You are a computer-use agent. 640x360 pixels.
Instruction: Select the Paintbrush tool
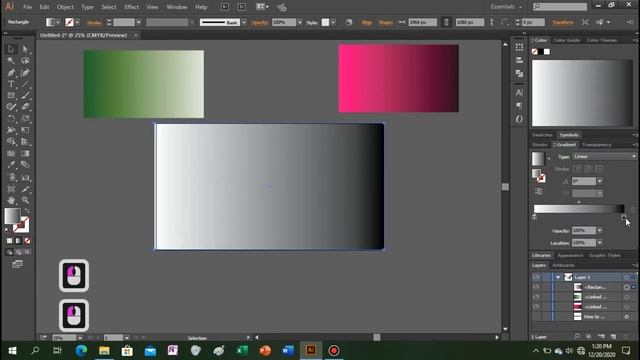click(25, 96)
